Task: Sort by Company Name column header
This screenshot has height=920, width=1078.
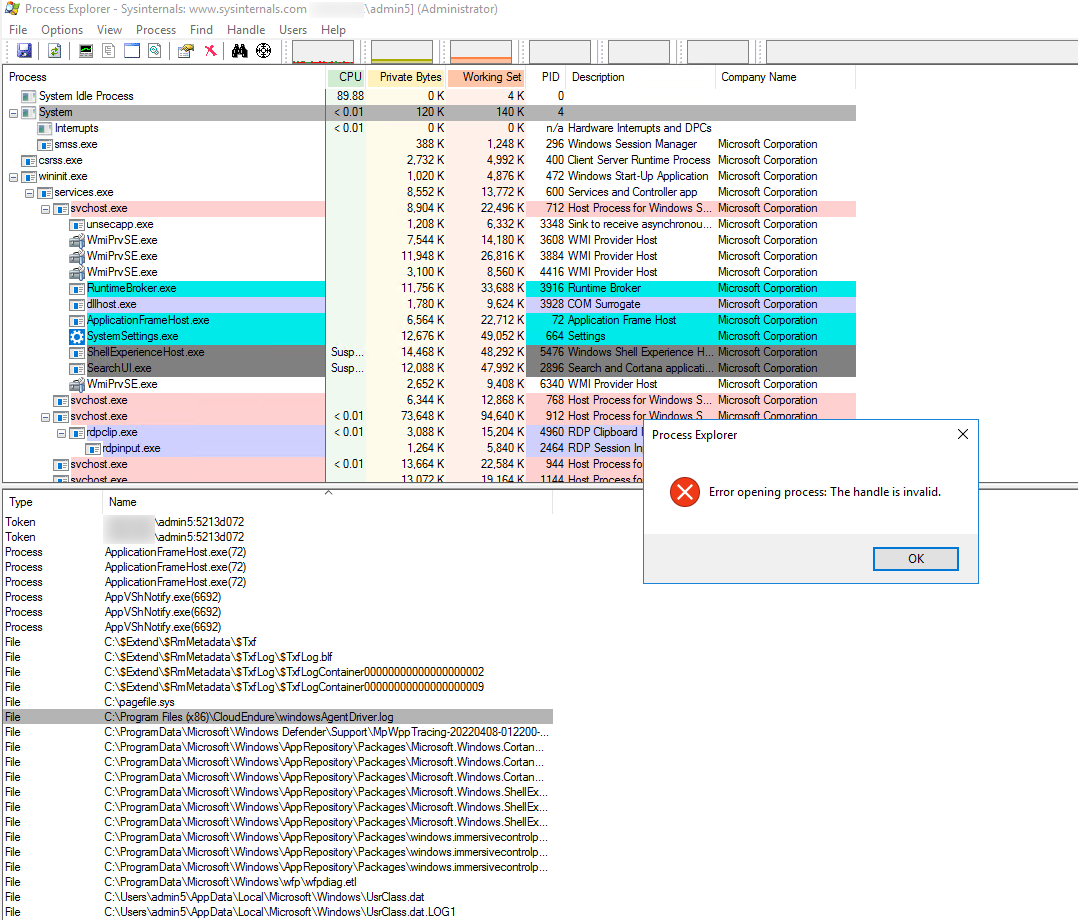Action: coord(785,77)
